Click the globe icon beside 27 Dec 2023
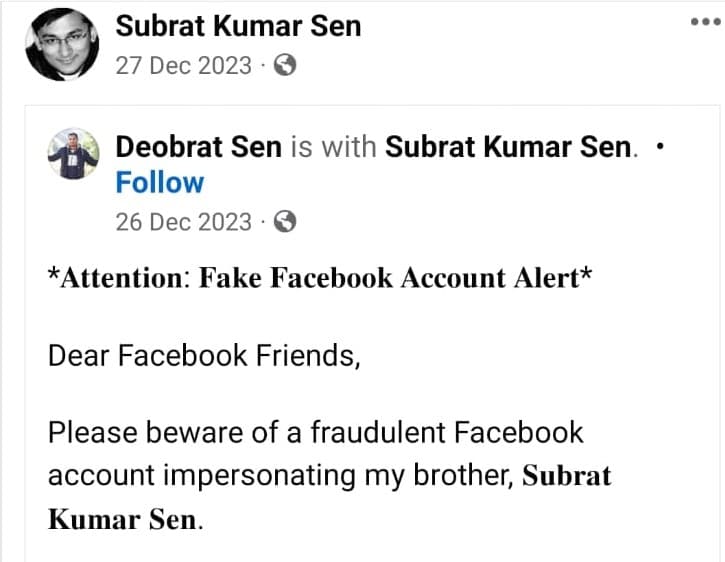The width and height of the screenshot is (725, 562). (x=285, y=66)
